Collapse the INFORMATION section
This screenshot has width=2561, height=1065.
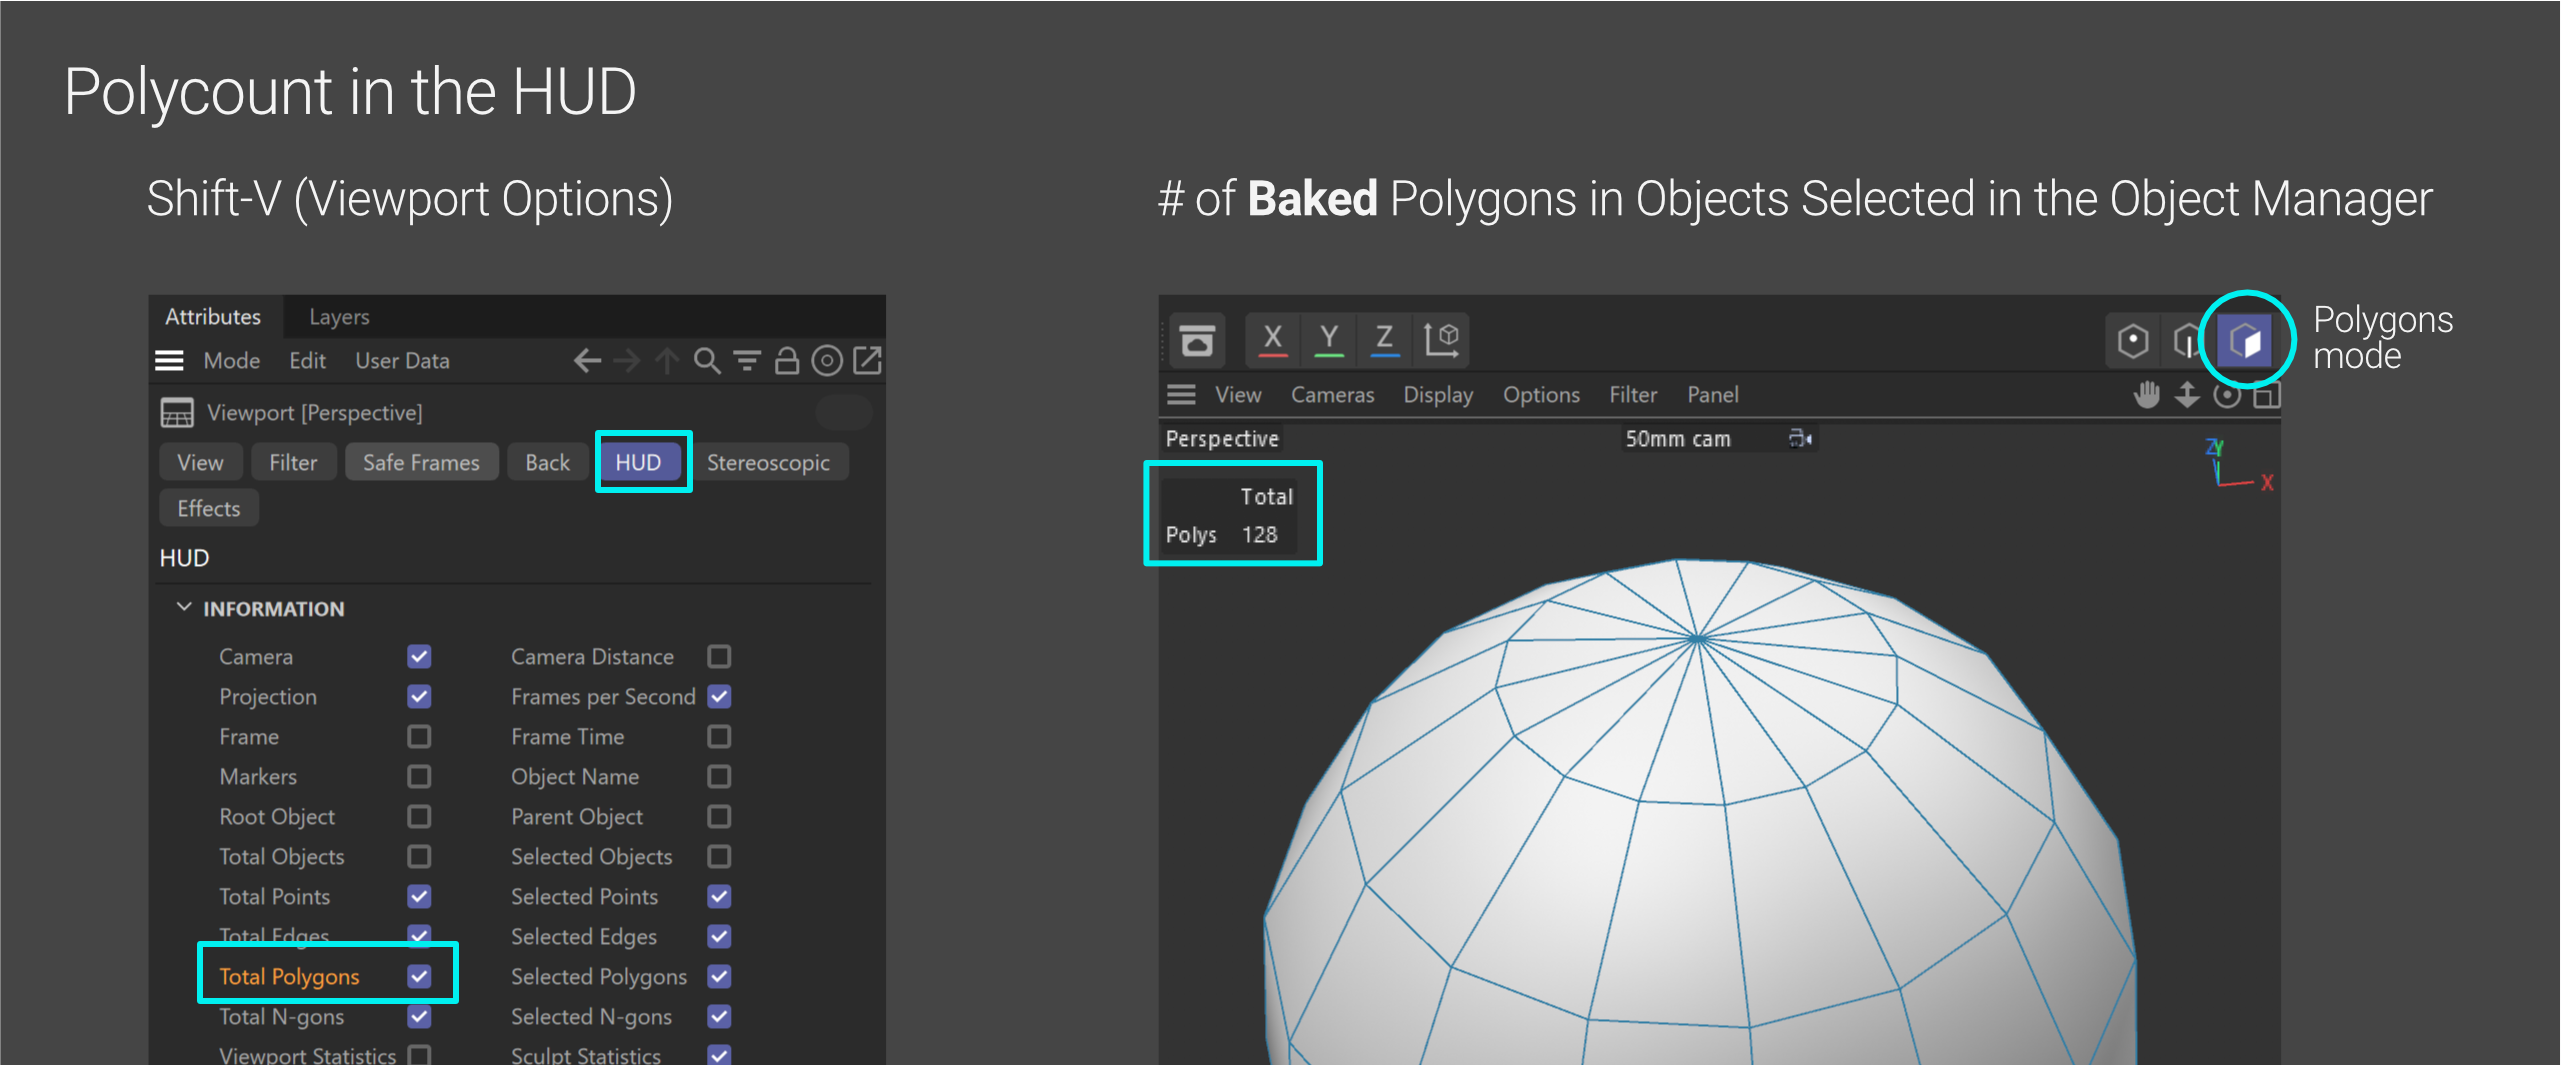184,608
